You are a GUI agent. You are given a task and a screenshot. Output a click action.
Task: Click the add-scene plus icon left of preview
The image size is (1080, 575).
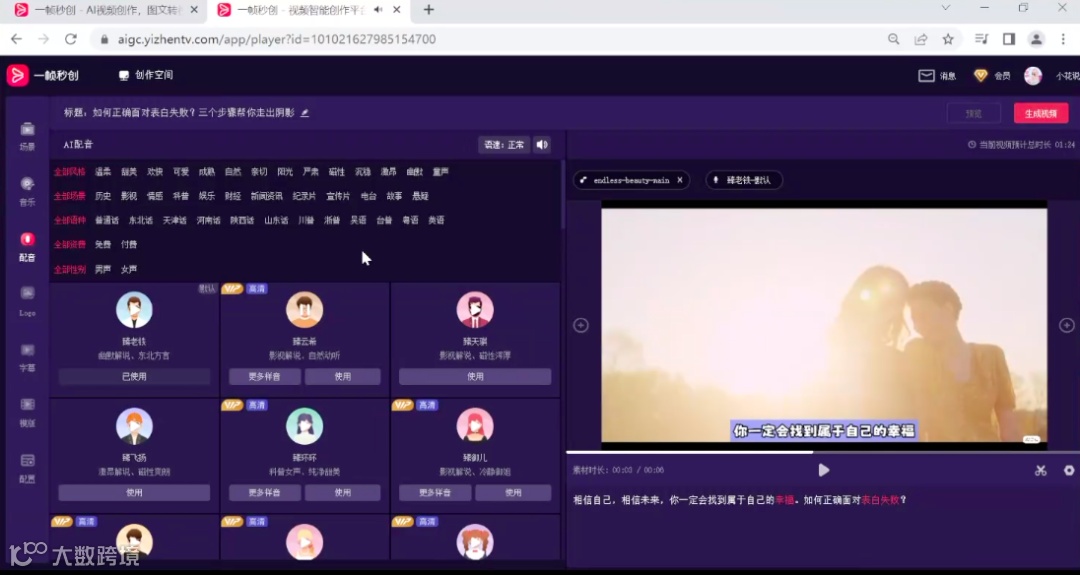(x=581, y=325)
